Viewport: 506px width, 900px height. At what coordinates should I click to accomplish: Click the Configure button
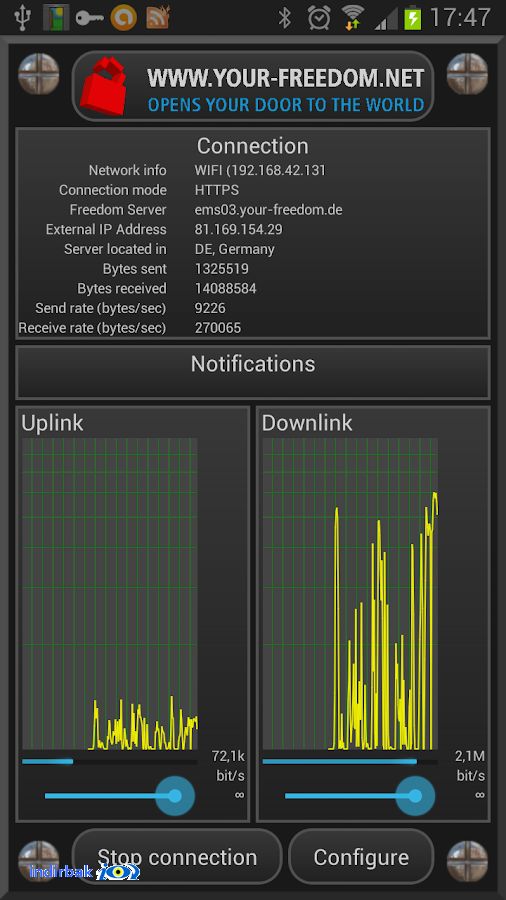click(x=361, y=857)
